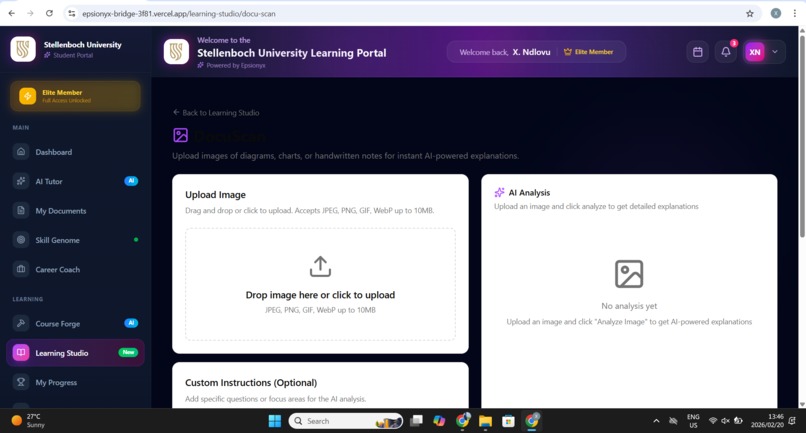Open the notifications bell
The height and width of the screenshot is (433, 806).
[x=726, y=52]
